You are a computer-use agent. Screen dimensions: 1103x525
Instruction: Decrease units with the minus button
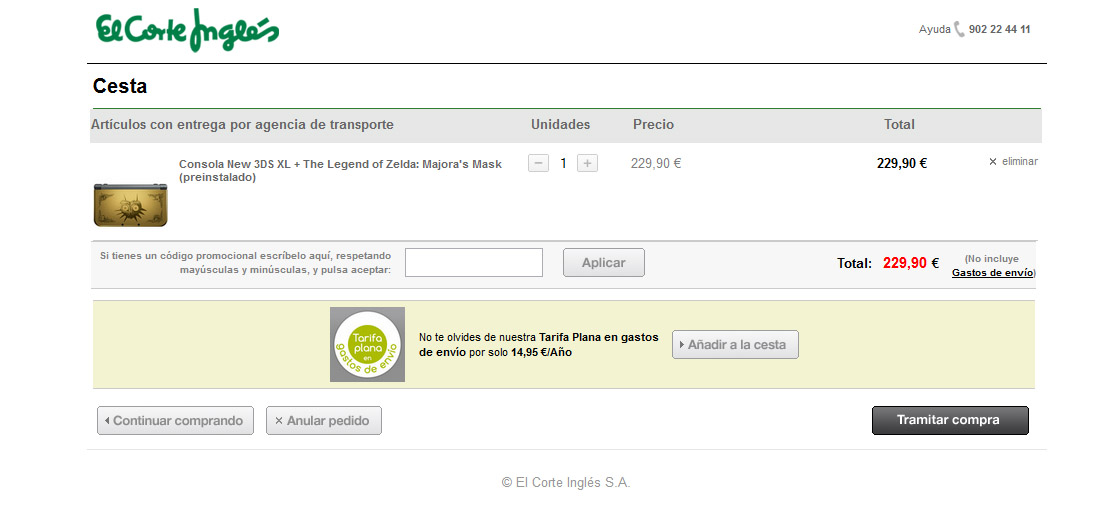538,163
